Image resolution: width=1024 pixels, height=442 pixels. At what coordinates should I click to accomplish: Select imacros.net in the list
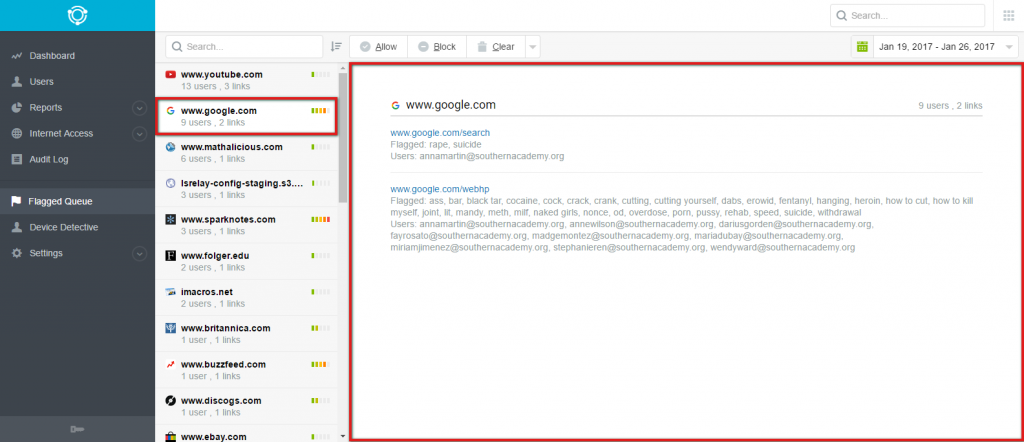point(247,298)
